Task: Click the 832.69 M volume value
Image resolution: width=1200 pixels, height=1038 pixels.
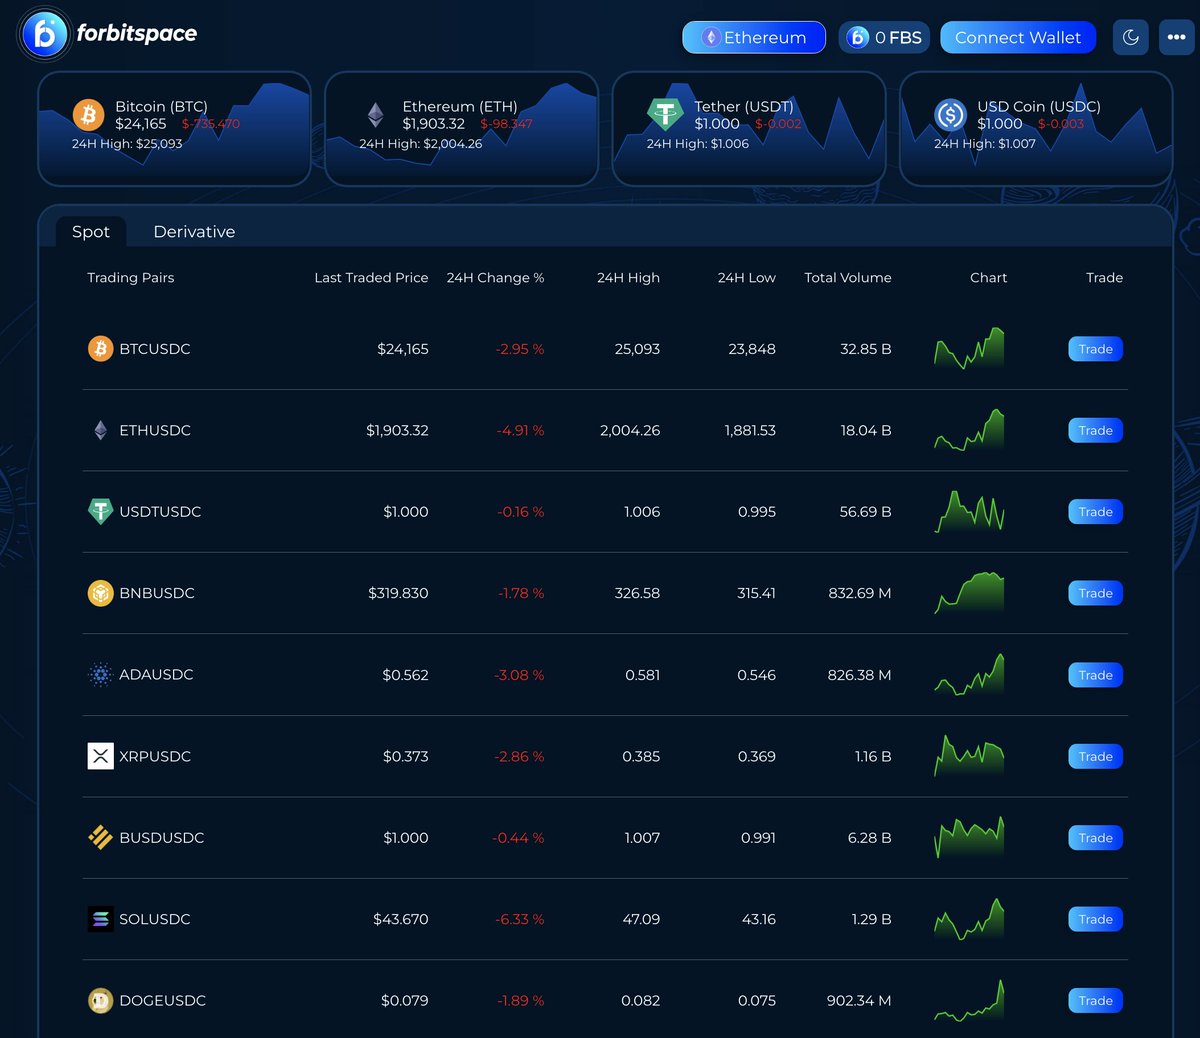Action: click(860, 593)
